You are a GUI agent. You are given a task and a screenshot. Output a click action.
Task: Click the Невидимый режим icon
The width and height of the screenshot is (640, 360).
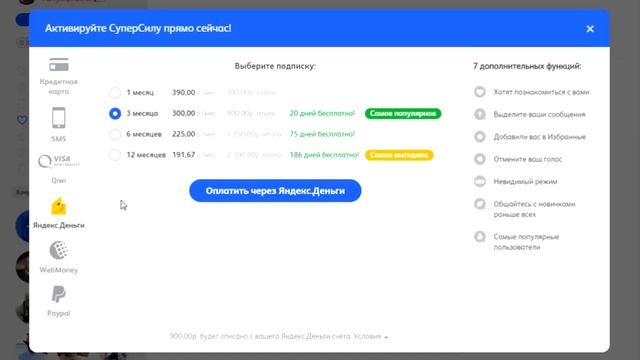(480, 181)
